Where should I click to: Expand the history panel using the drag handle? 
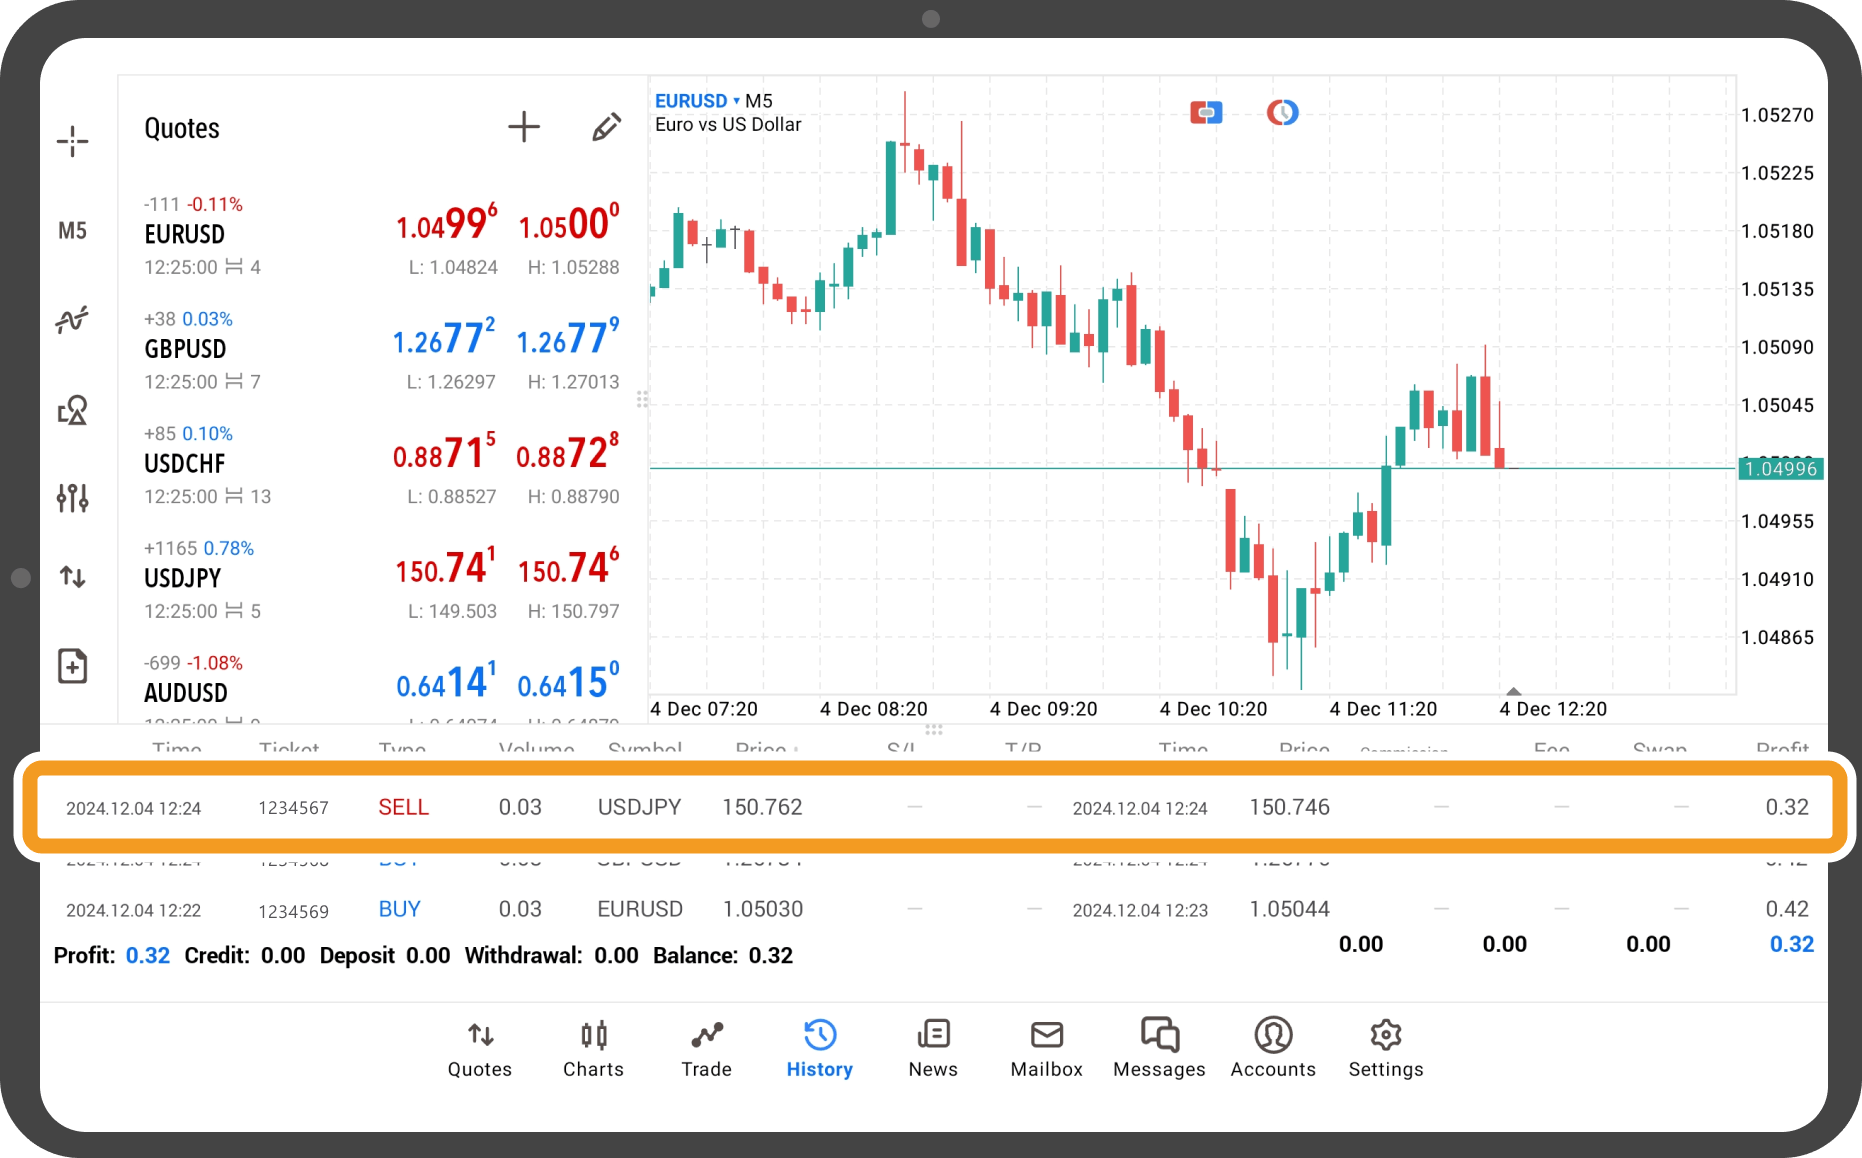(x=935, y=731)
